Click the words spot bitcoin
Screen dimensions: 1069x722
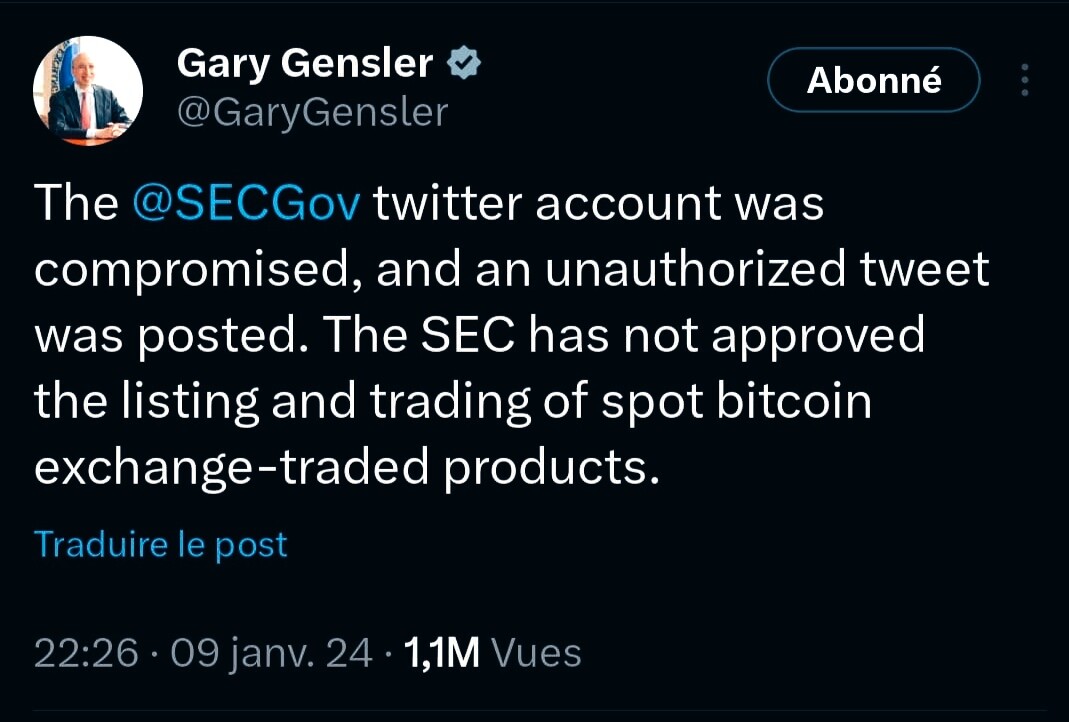[736, 402]
